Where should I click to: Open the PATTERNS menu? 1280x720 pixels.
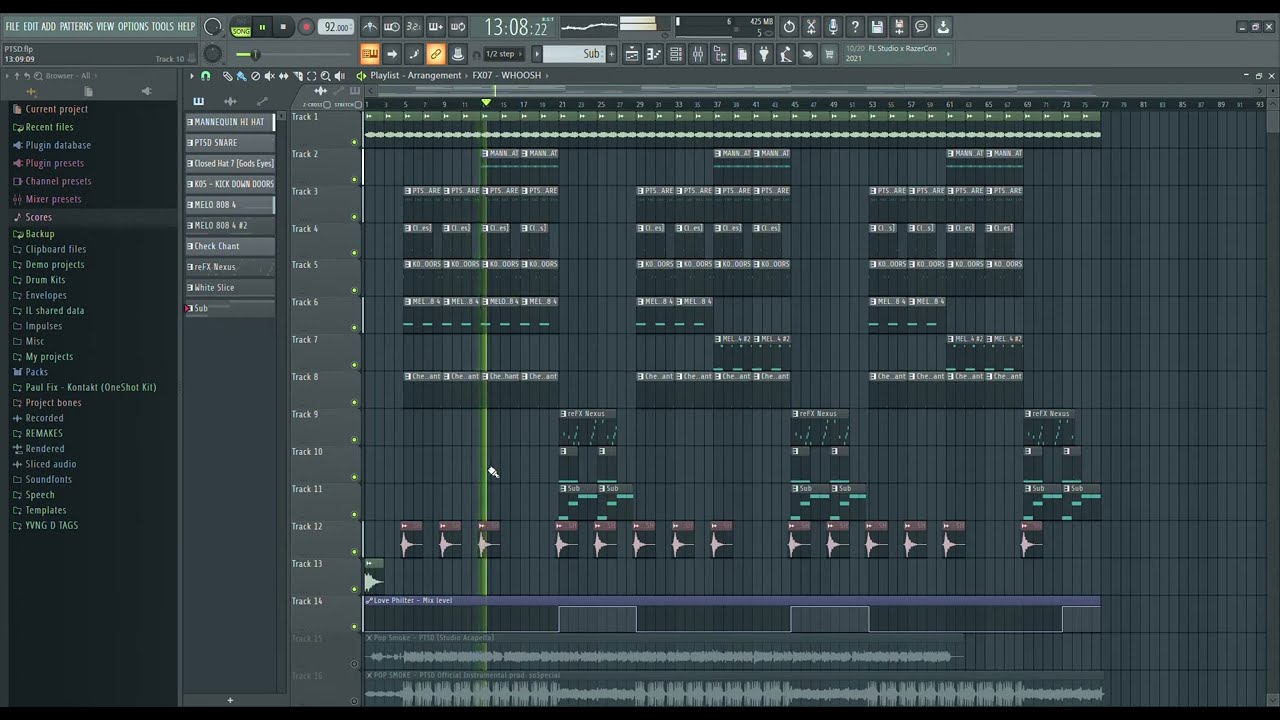[76, 26]
